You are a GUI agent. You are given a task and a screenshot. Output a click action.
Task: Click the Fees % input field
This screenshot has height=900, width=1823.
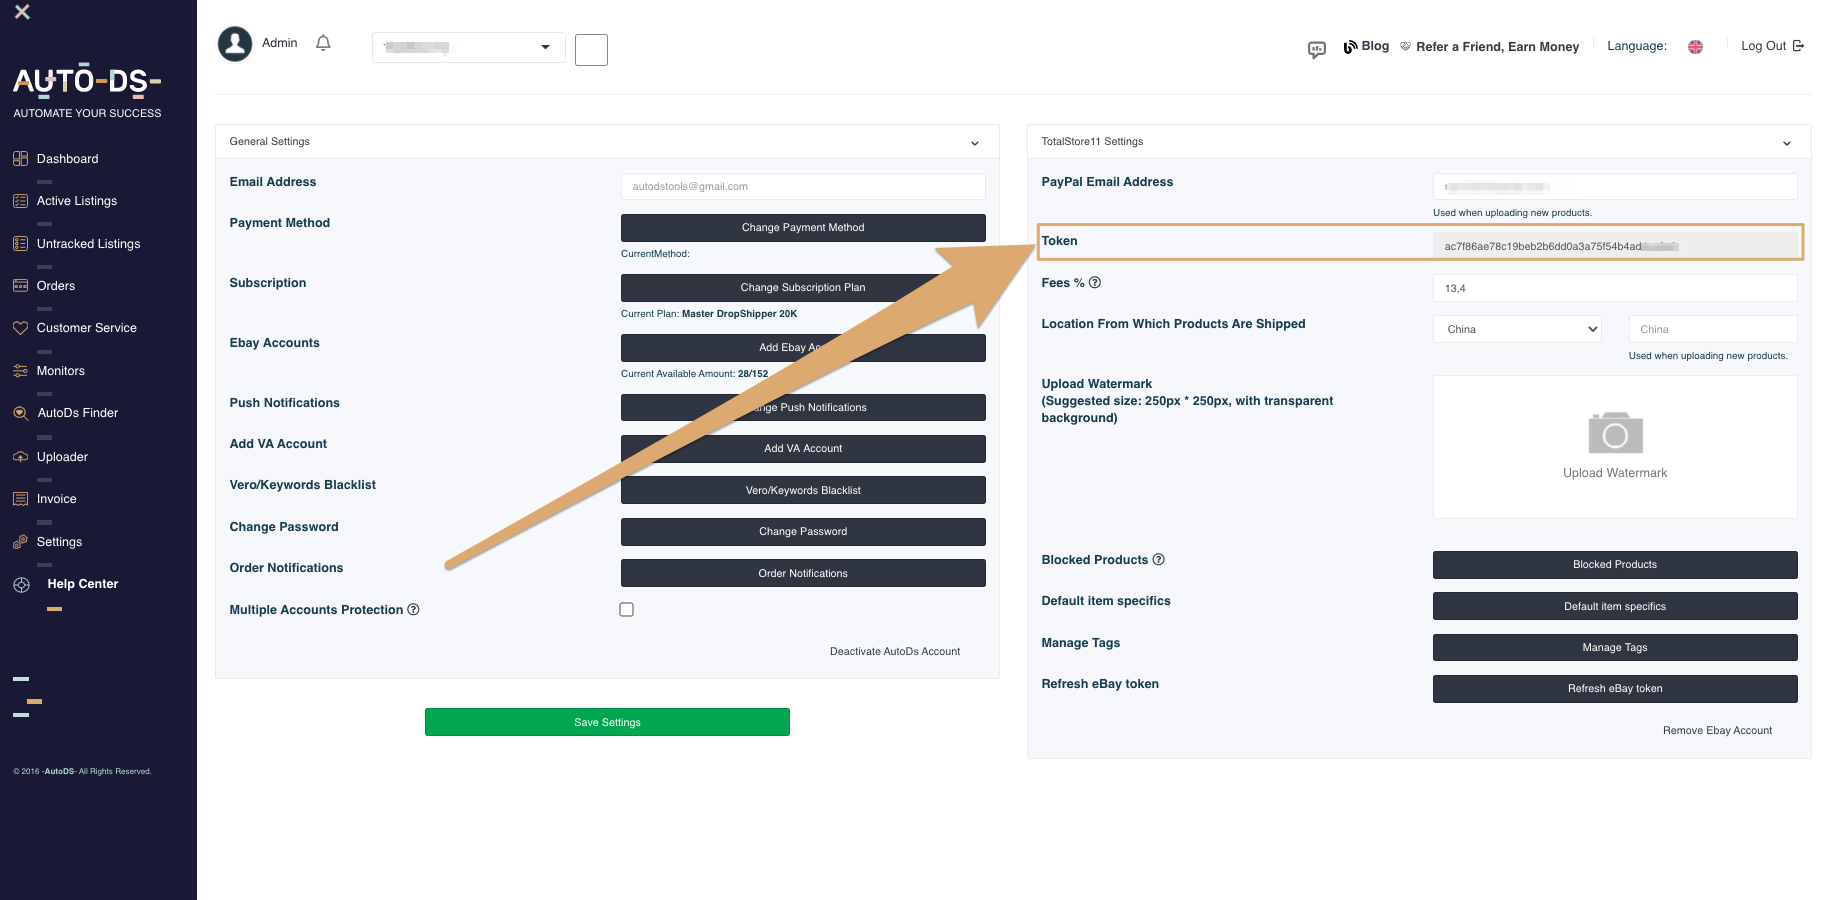[x=1615, y=288]
